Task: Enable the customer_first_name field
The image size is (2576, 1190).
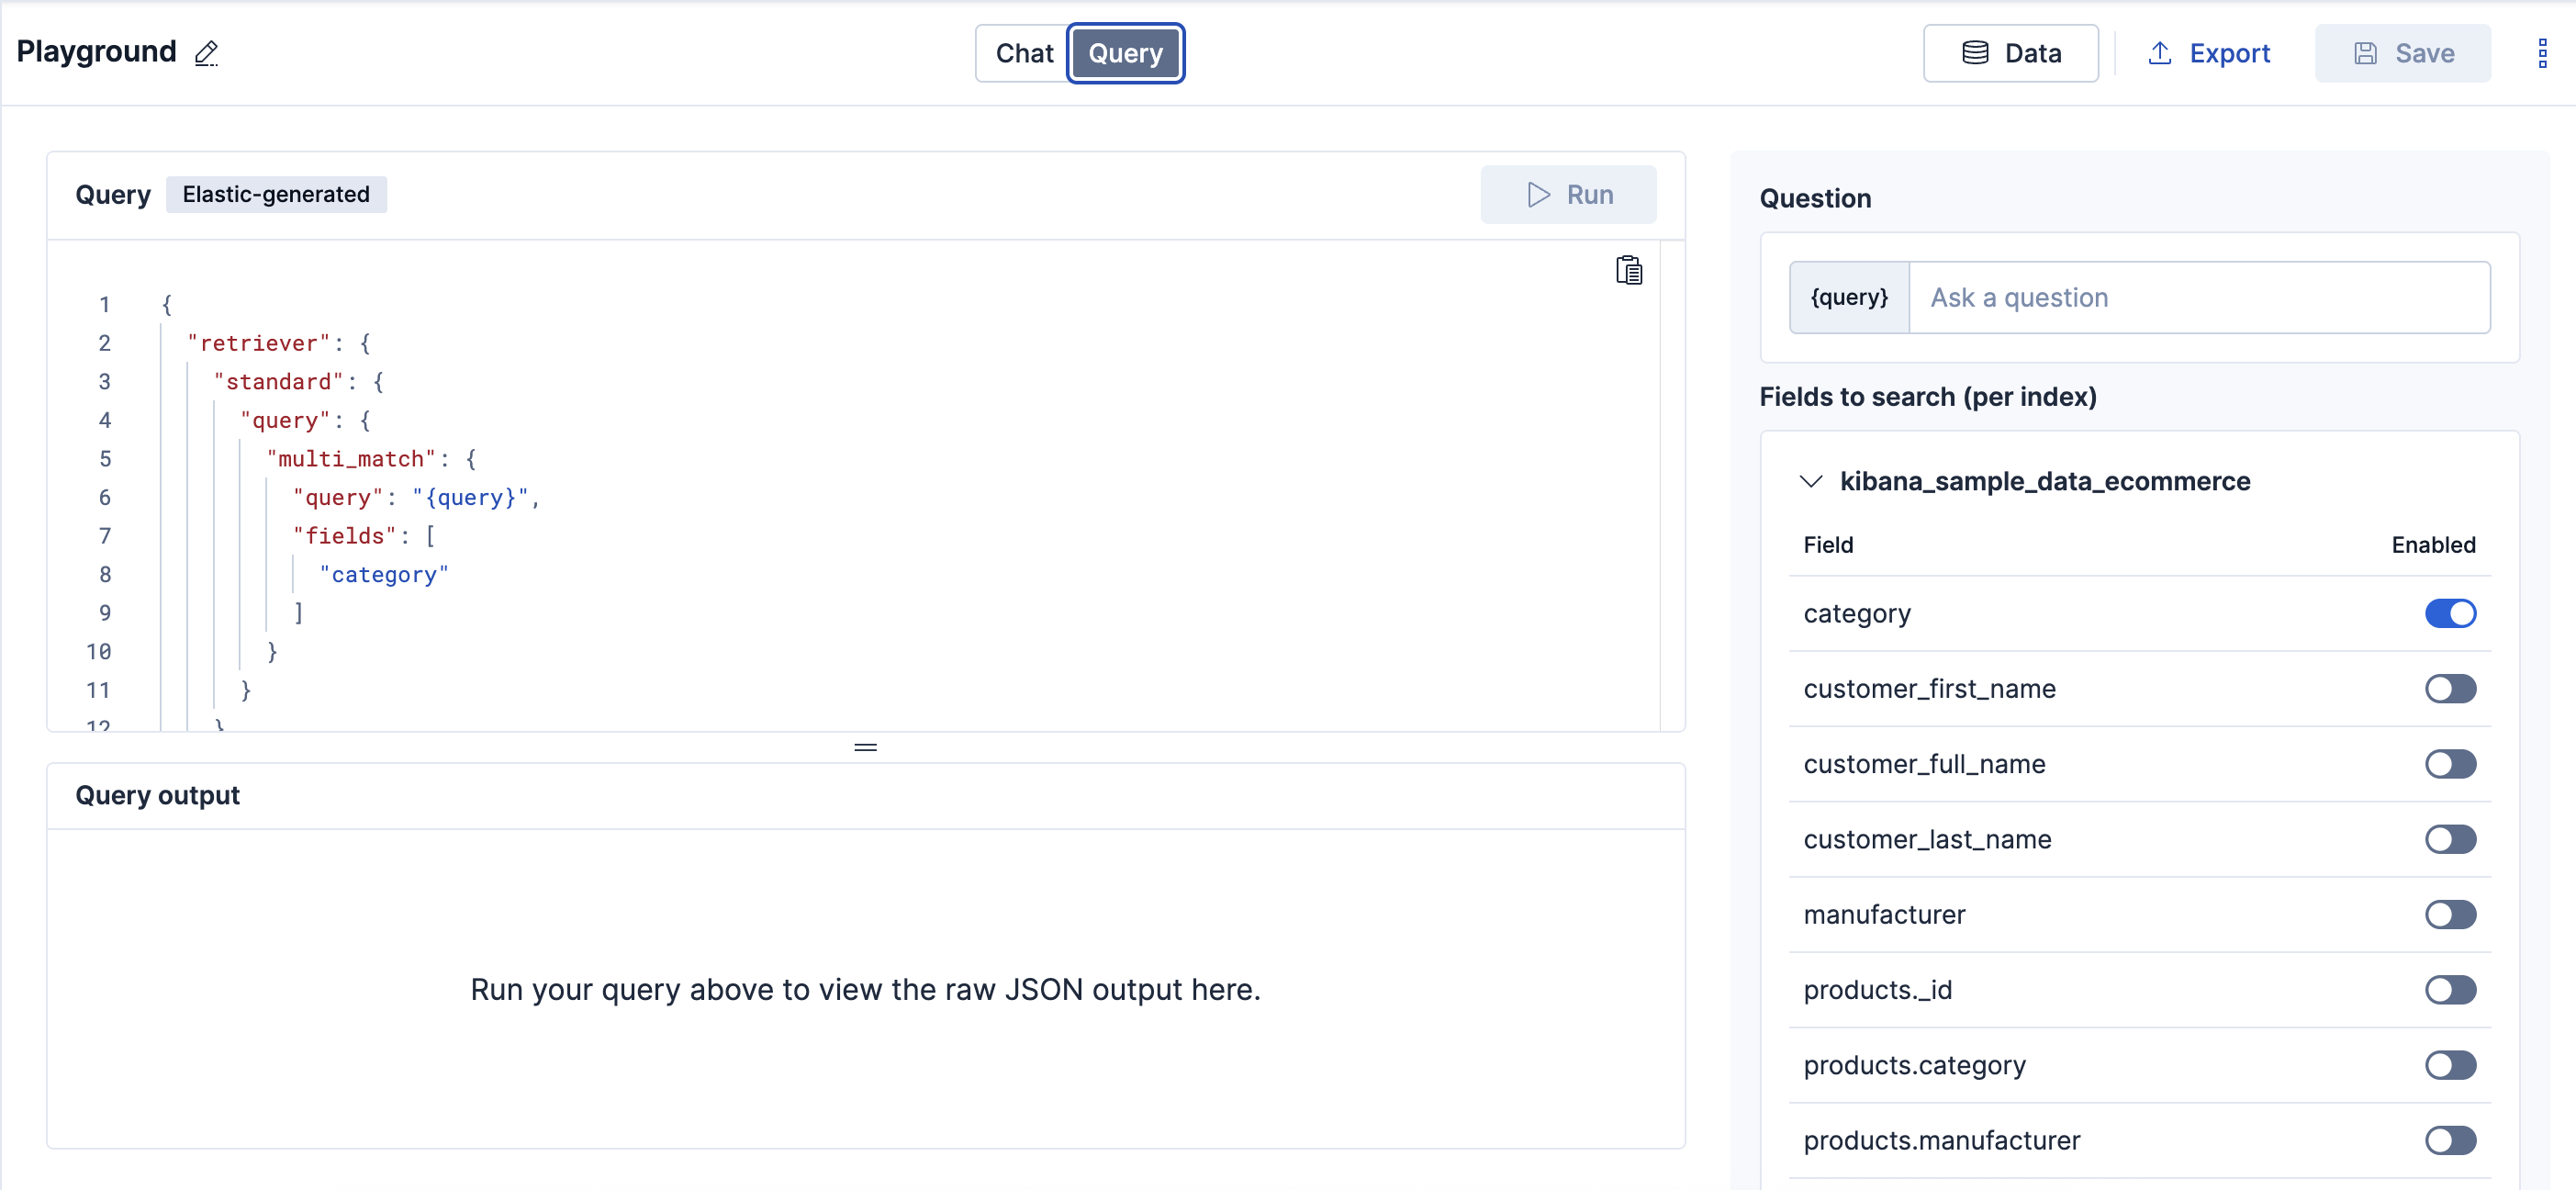Action: pos(2450,688)
